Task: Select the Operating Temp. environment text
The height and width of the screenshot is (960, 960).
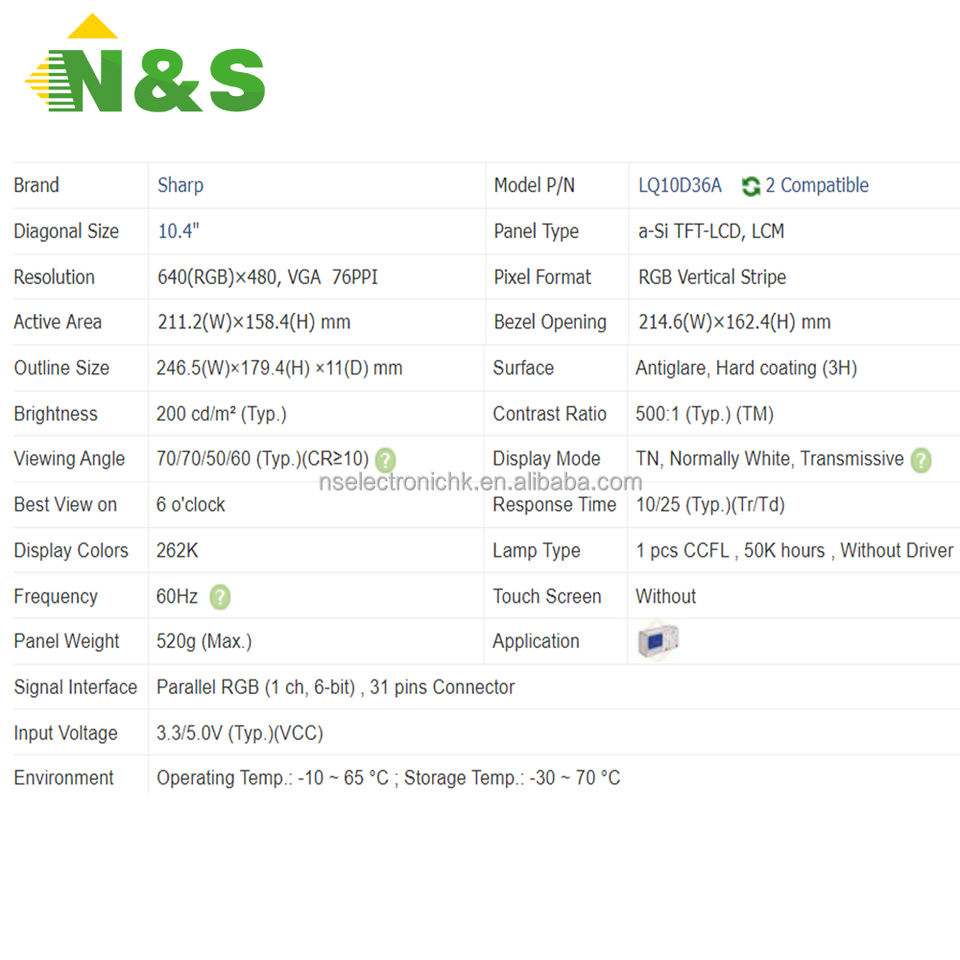Action: tap(388, 778)
